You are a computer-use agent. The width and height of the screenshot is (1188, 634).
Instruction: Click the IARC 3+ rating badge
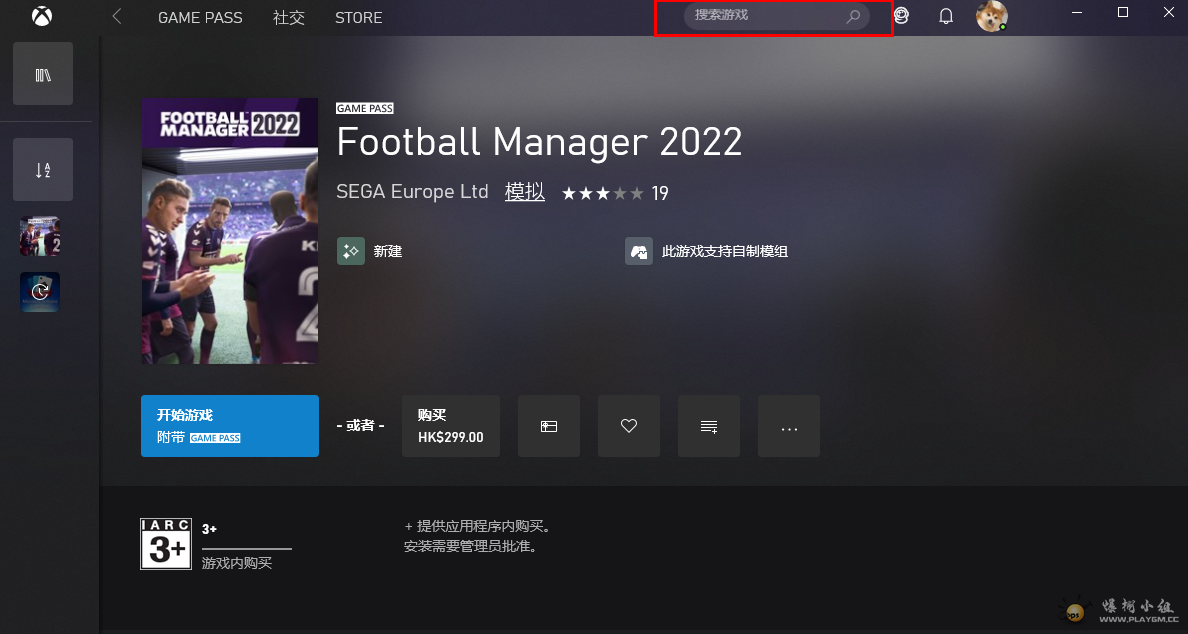pyautogui.click(x=166, y=544)
